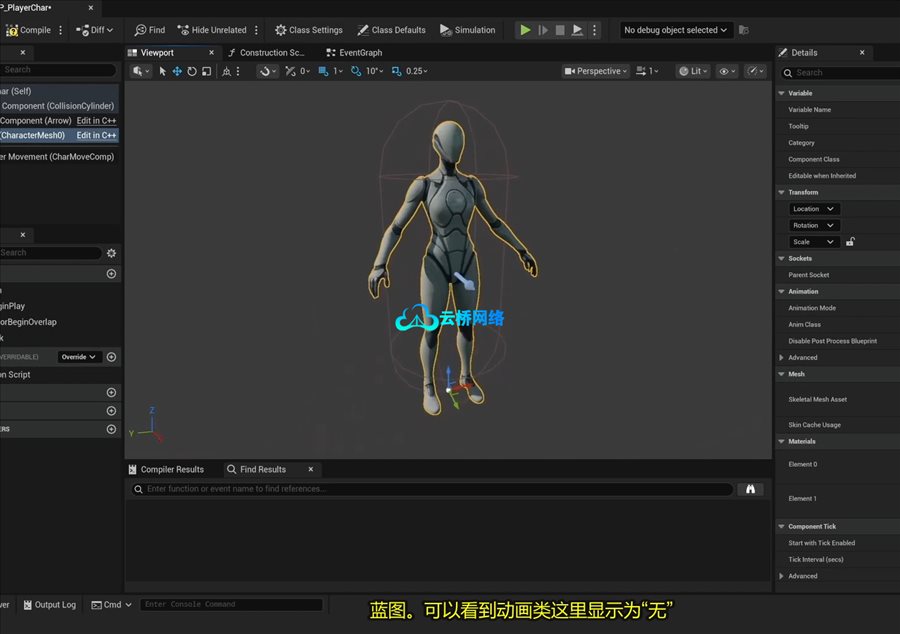Toggle Simulation mode
Image resolution: width=900 pixels, height=634 pixels.
coord(468,30)
